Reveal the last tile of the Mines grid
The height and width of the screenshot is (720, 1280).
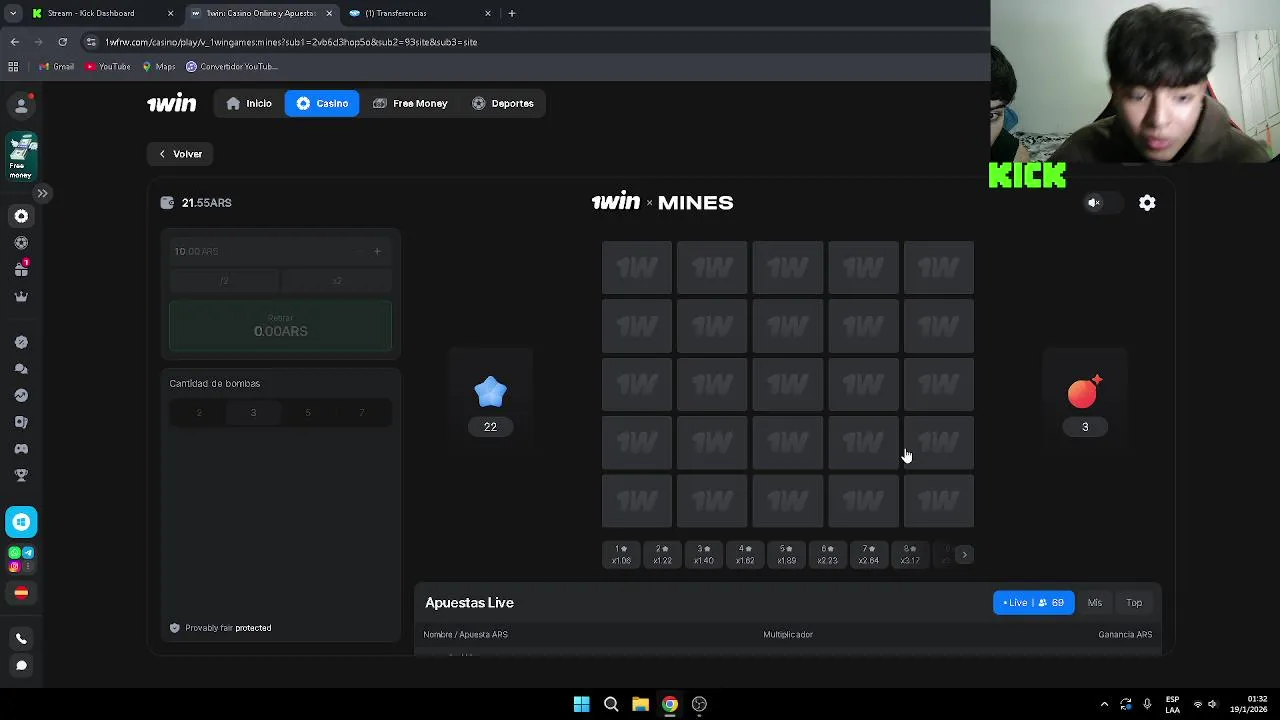pos(939,500)
